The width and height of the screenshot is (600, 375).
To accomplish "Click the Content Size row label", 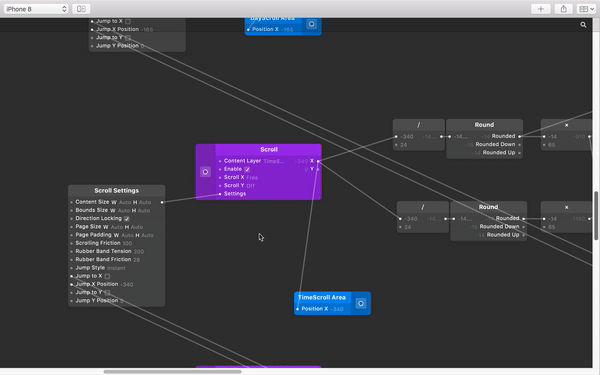I will pyautogui.click(x=92, y=202).
